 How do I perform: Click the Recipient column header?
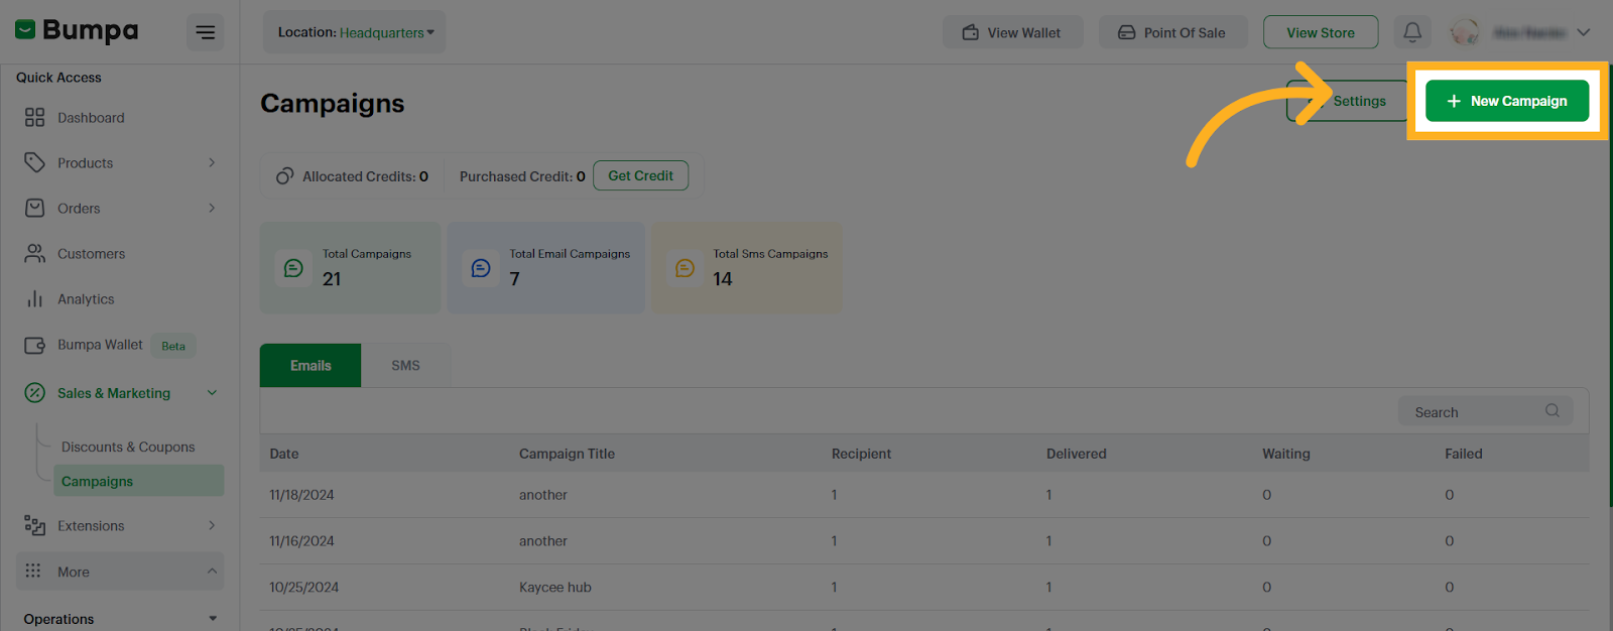click(861, 453)
